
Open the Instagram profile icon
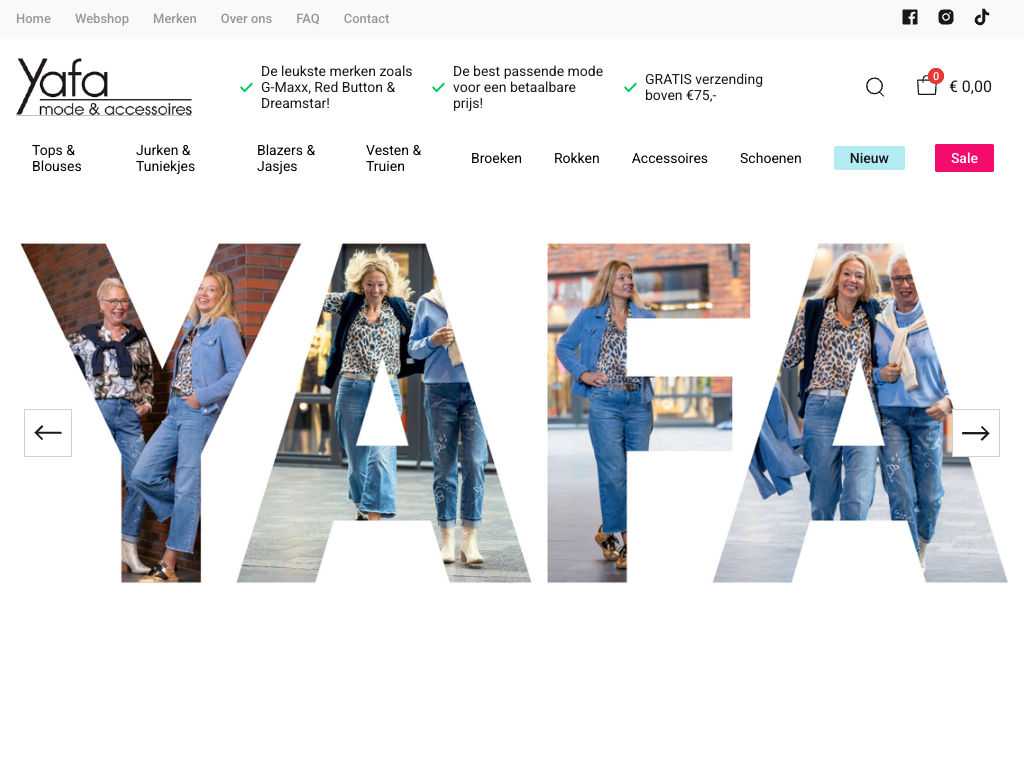(x=946, y=17)
